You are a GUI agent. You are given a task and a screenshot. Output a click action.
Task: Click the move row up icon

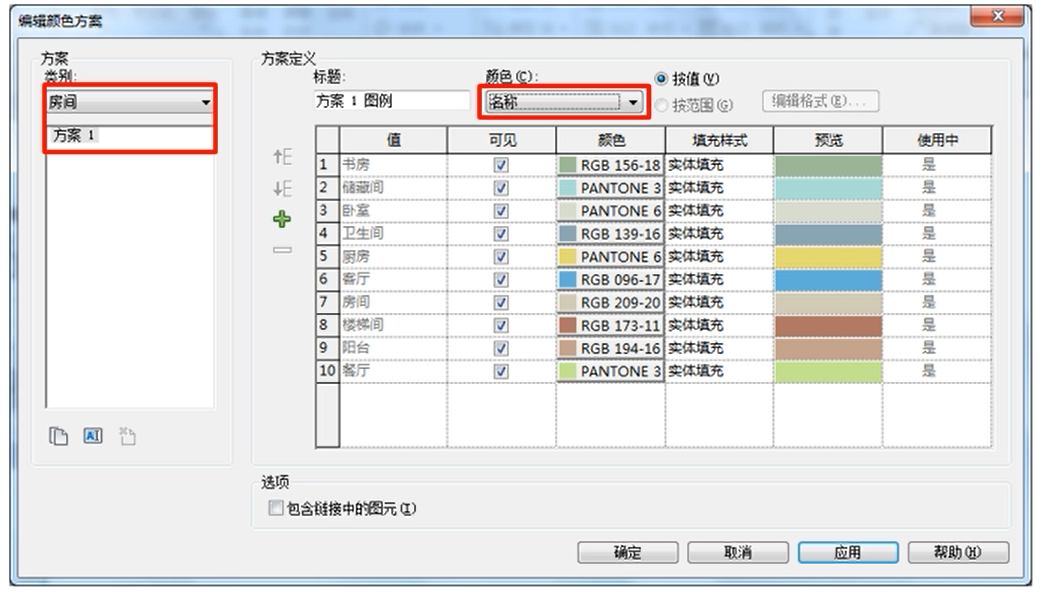point(283,158)
